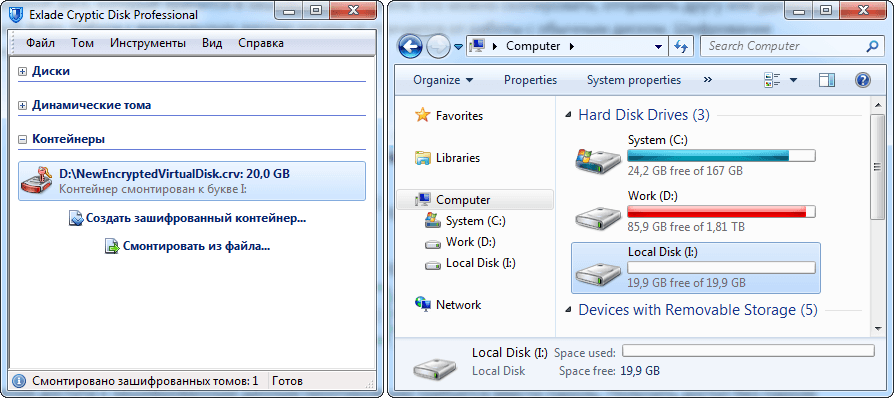Screen dimensions: 895x400
Task: Click the search magnifier icon
Action: (873, 46)
